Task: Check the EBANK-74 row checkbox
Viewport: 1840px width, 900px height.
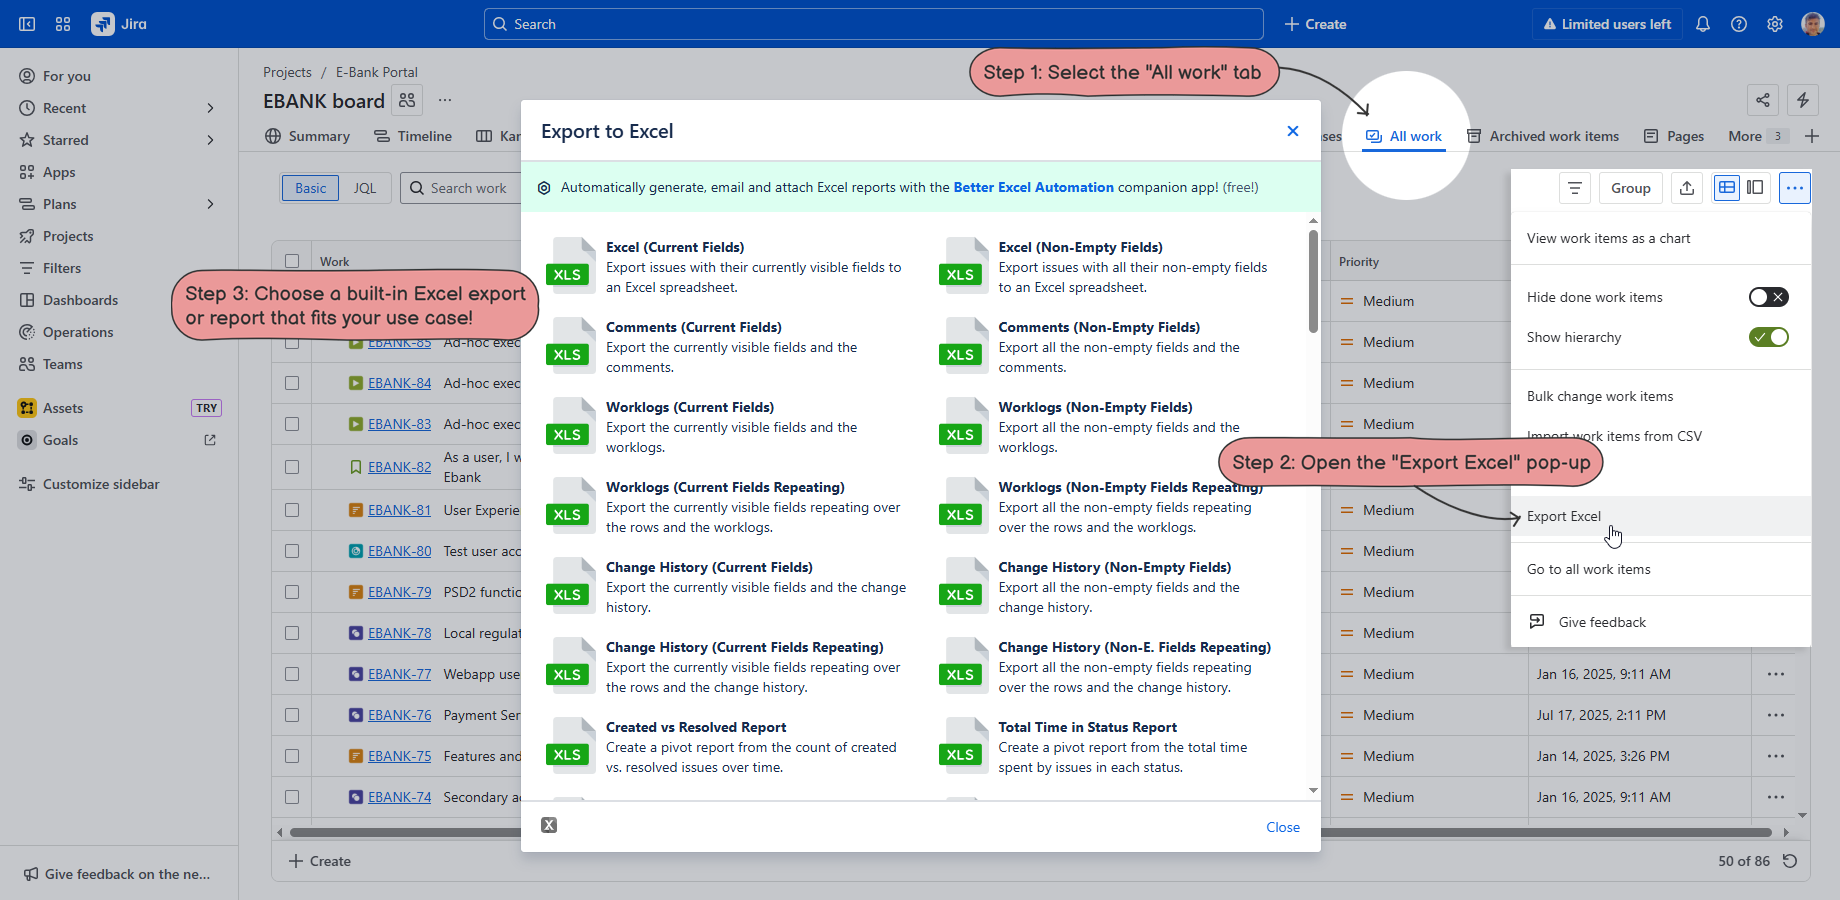Action: pos(292,797)
